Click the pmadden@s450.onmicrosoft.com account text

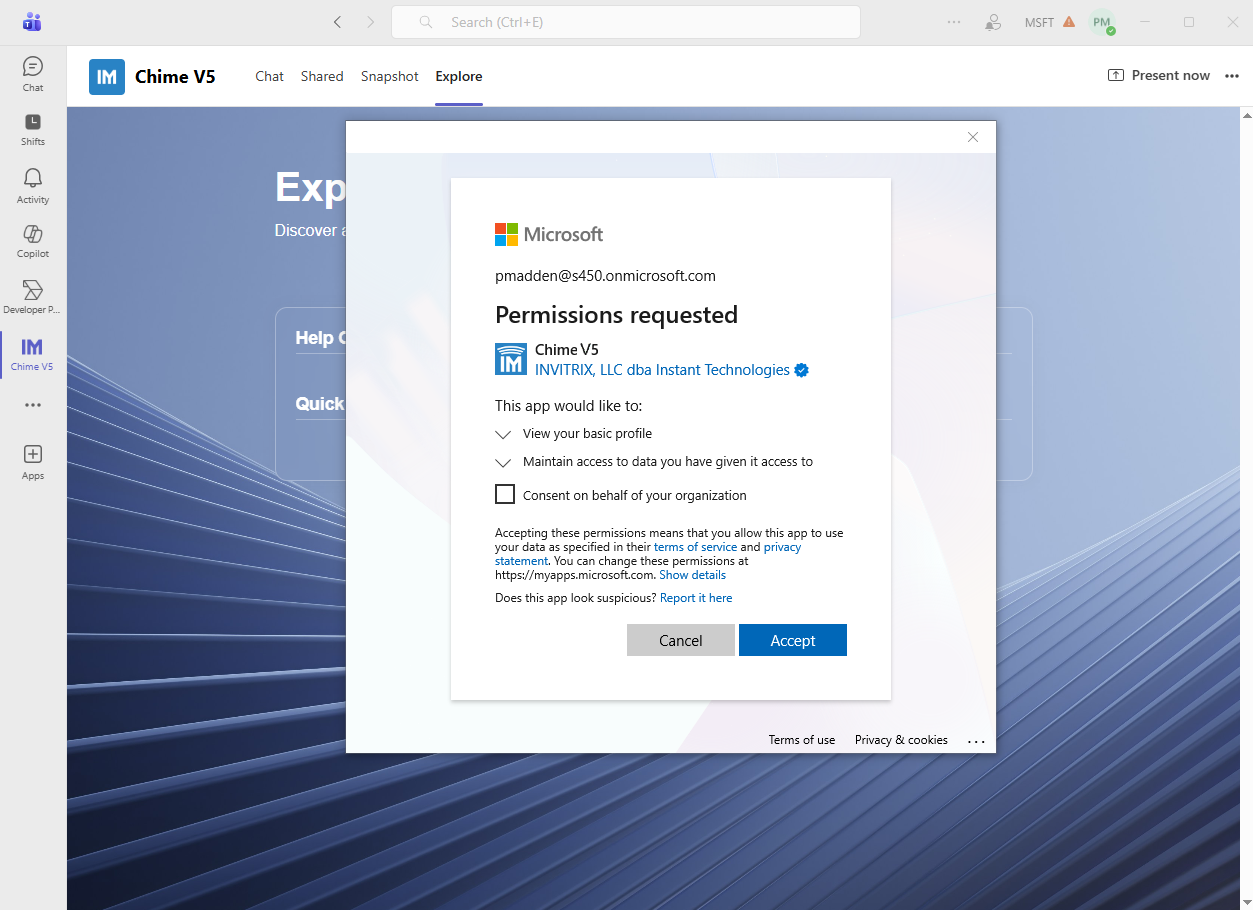(x=605, y=276)
